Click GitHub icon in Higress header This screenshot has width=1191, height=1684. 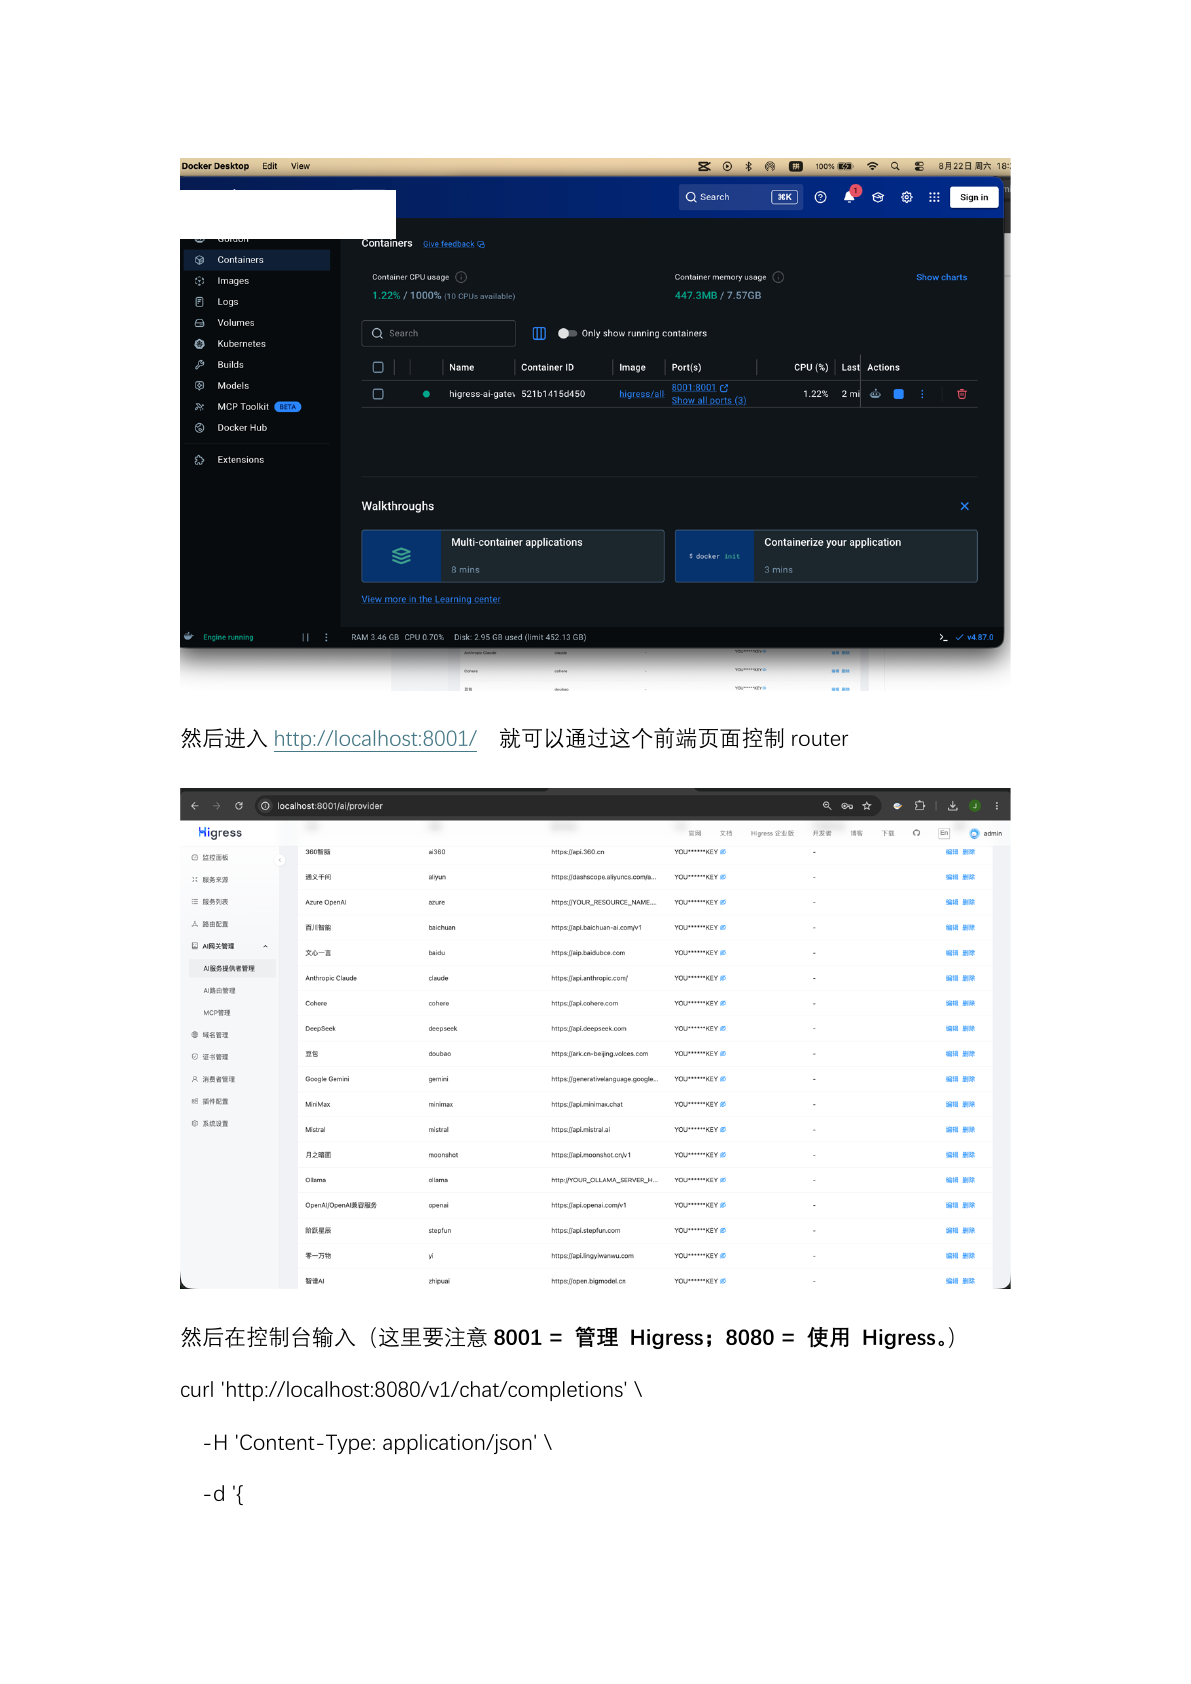click(x=916, y=833)
